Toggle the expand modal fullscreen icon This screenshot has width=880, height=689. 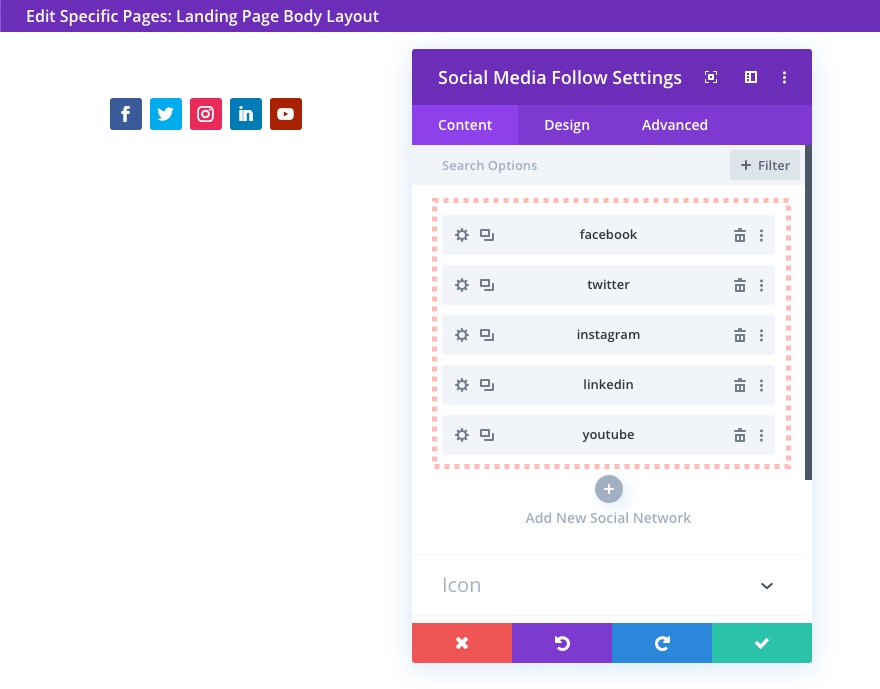coord(711,77)
